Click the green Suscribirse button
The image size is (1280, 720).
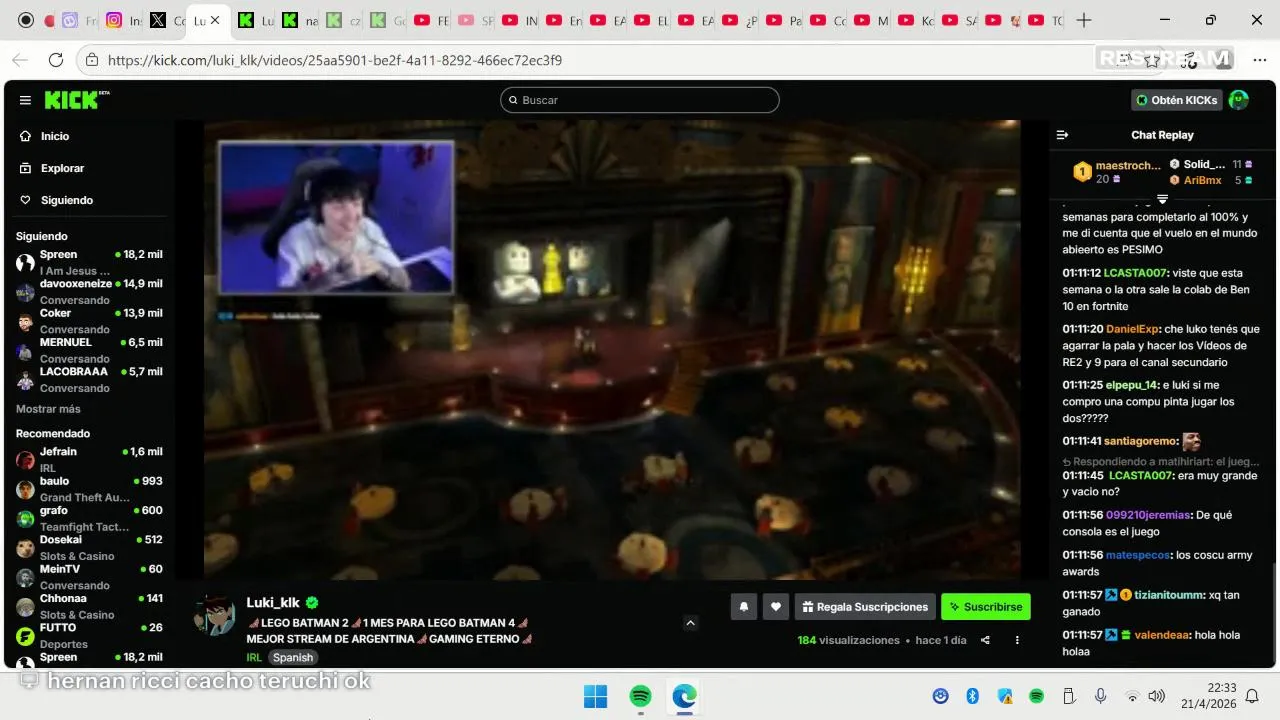[985, 606]
